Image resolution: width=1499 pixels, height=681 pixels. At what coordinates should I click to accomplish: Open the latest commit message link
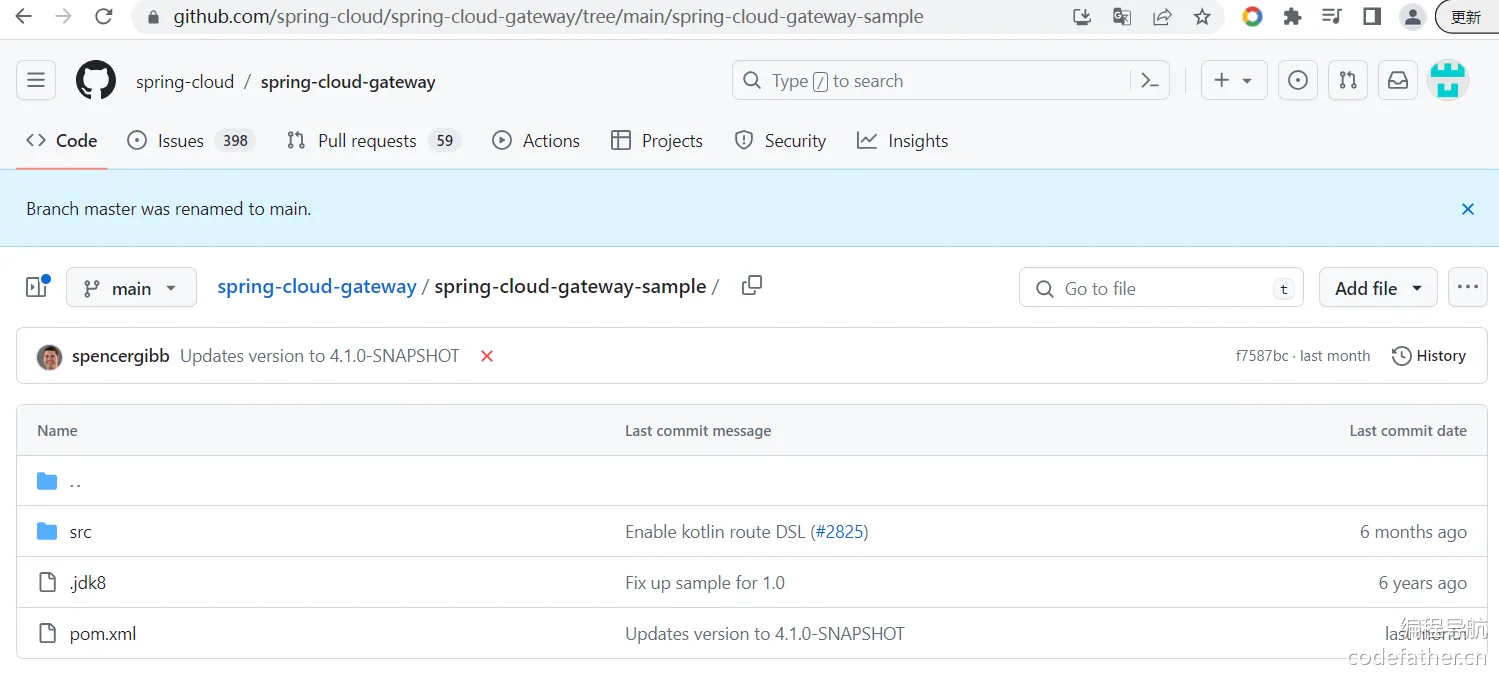click(x=319, y=356)
